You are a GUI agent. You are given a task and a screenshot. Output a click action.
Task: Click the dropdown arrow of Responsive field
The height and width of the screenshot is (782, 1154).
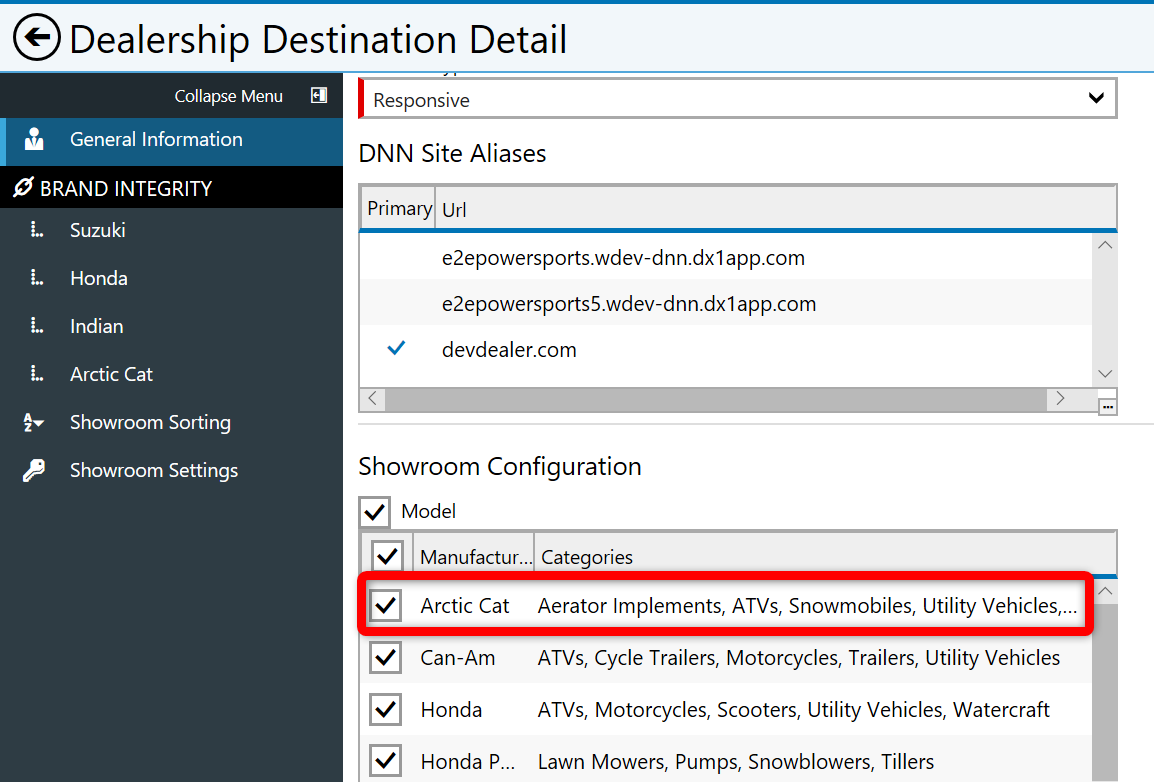[1096, 98]
